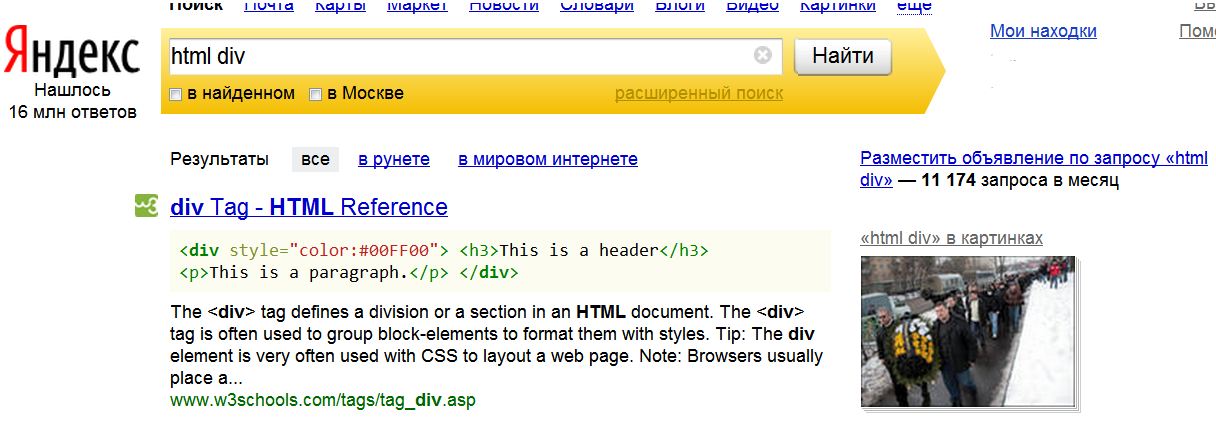The height and width of the screenshot is (421, 1216).
Task: Go to 'Словари' service
Action: pos(597,6)
